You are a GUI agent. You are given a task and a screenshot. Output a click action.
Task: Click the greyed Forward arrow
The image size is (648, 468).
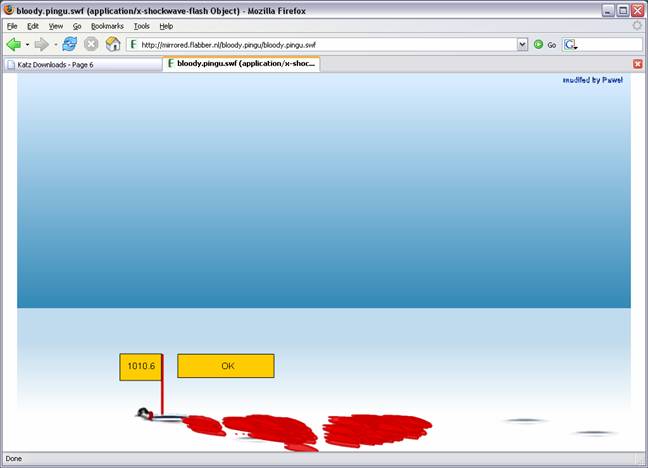point(42,44)
